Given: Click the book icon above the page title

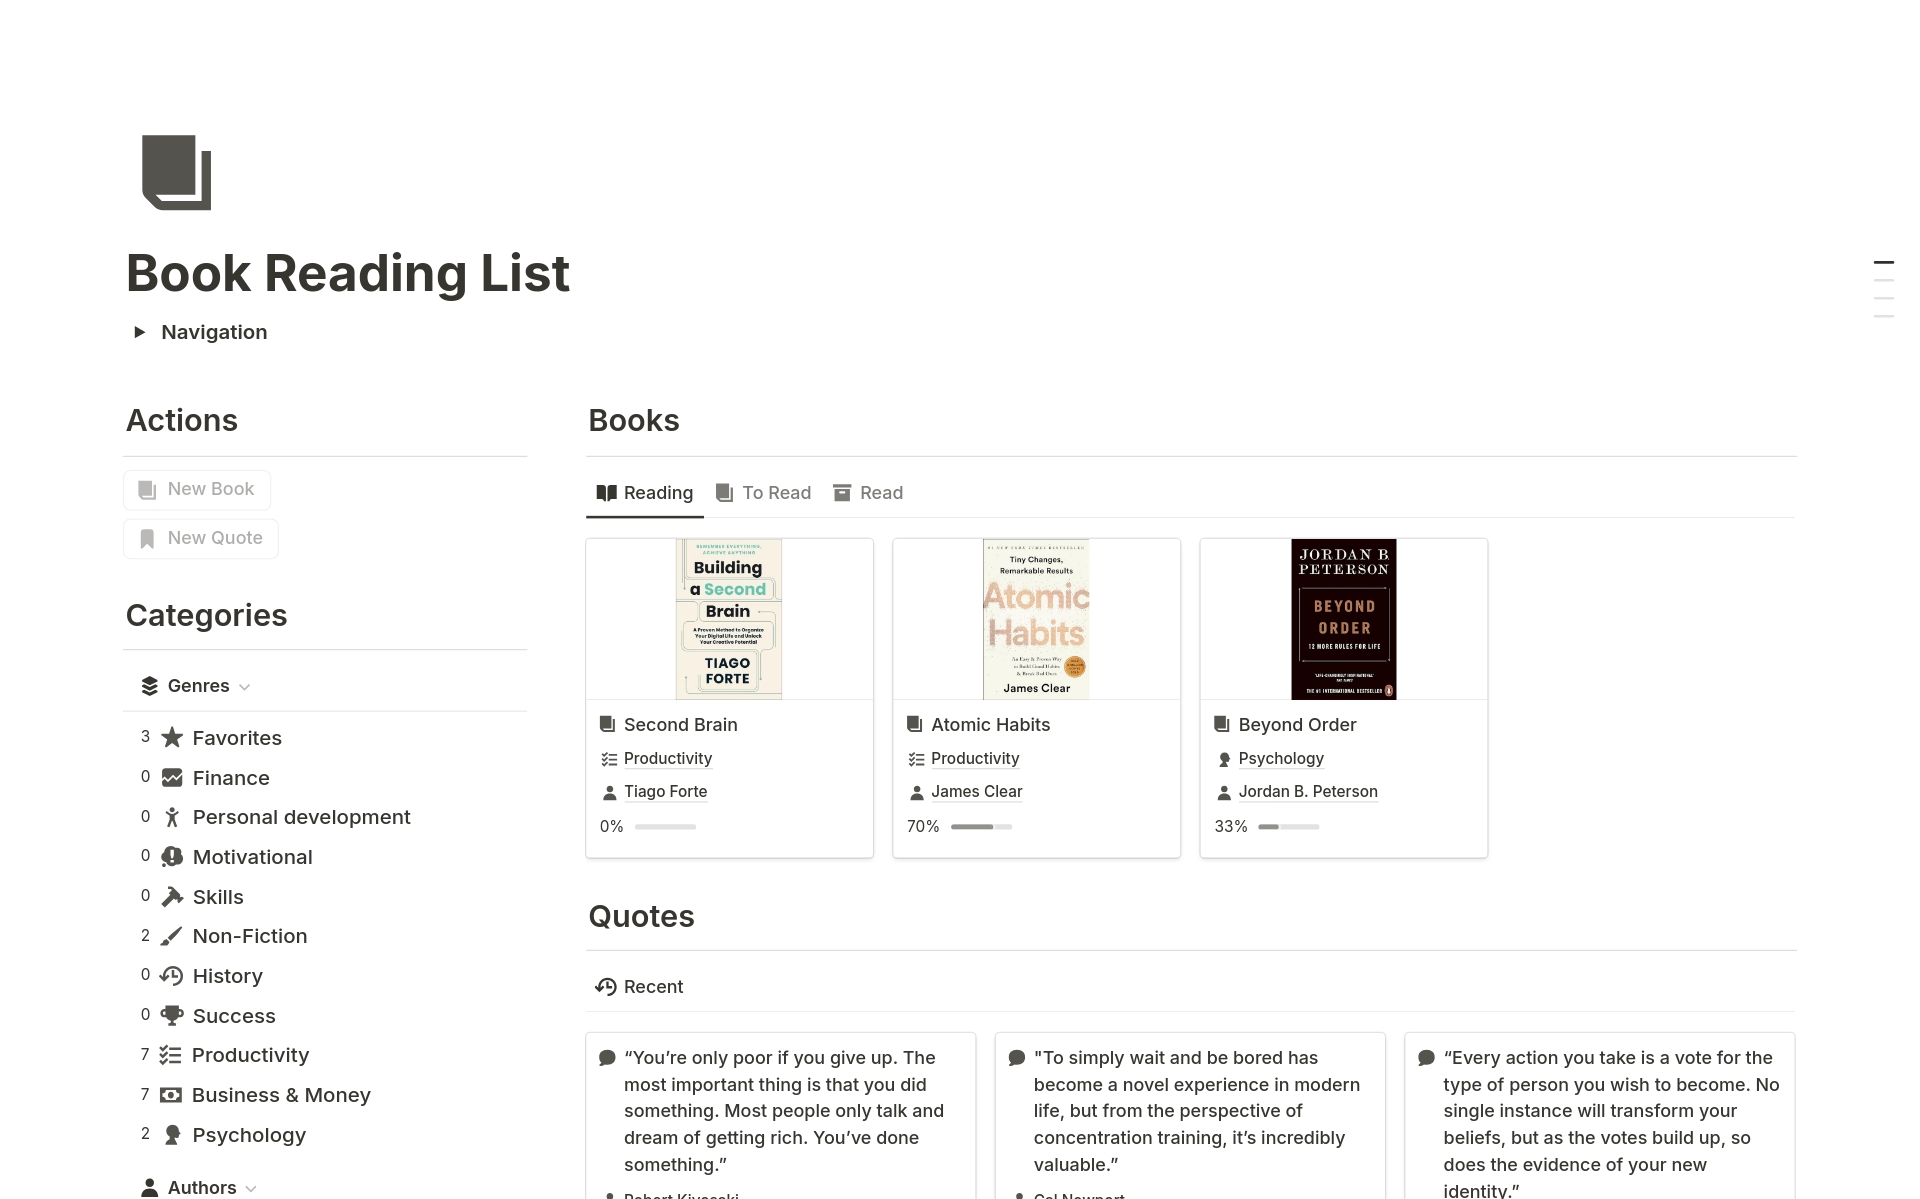Looking at the screenshot, I should coord(176,173).
